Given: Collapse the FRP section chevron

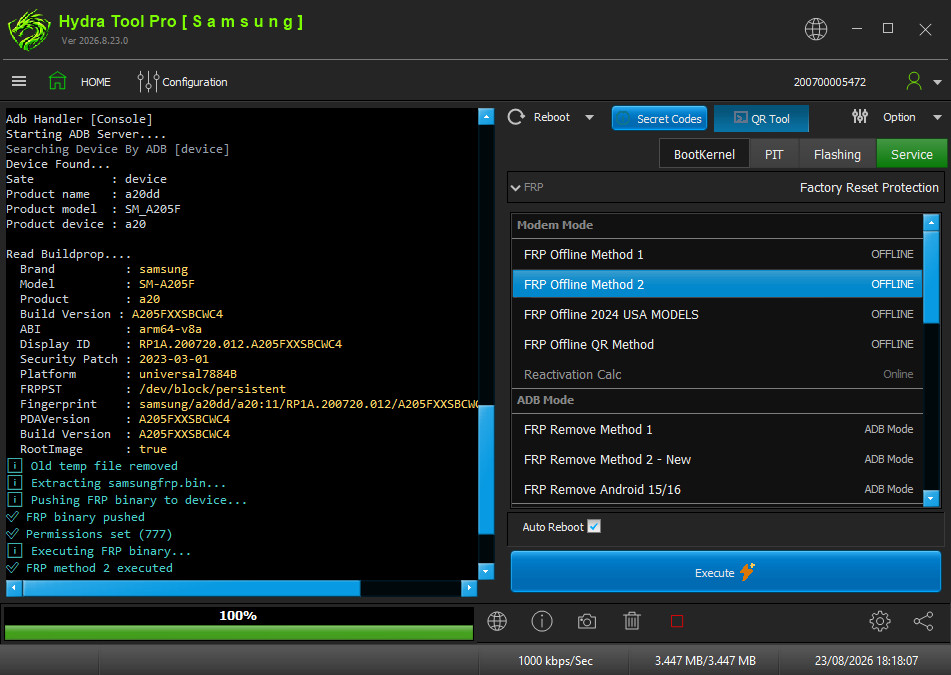Looking at the screenshot, I should 516,188.
